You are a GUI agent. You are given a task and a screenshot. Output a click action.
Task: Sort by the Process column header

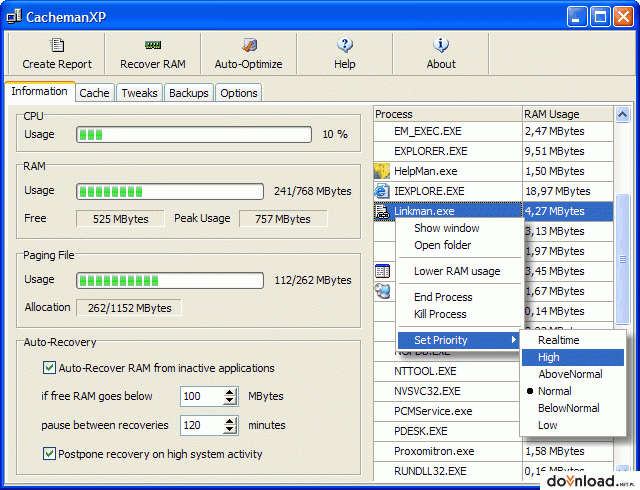tap(448, 114)
